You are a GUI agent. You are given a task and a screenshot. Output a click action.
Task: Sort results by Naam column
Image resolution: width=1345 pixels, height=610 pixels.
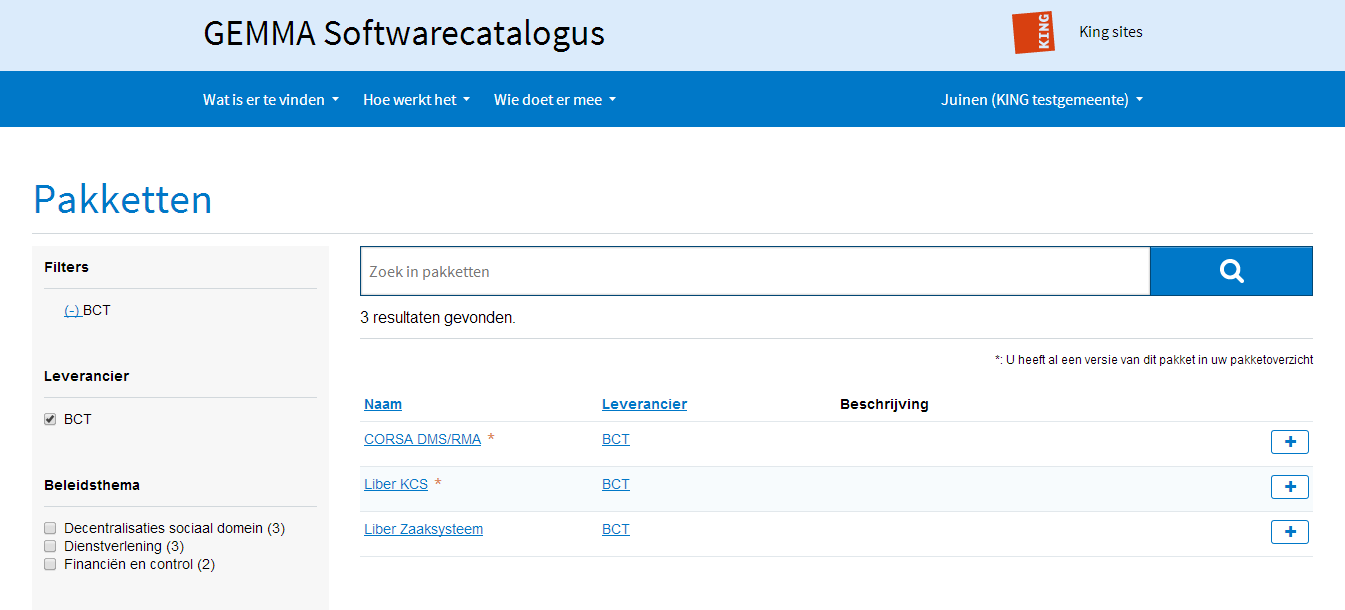(383, 404)
